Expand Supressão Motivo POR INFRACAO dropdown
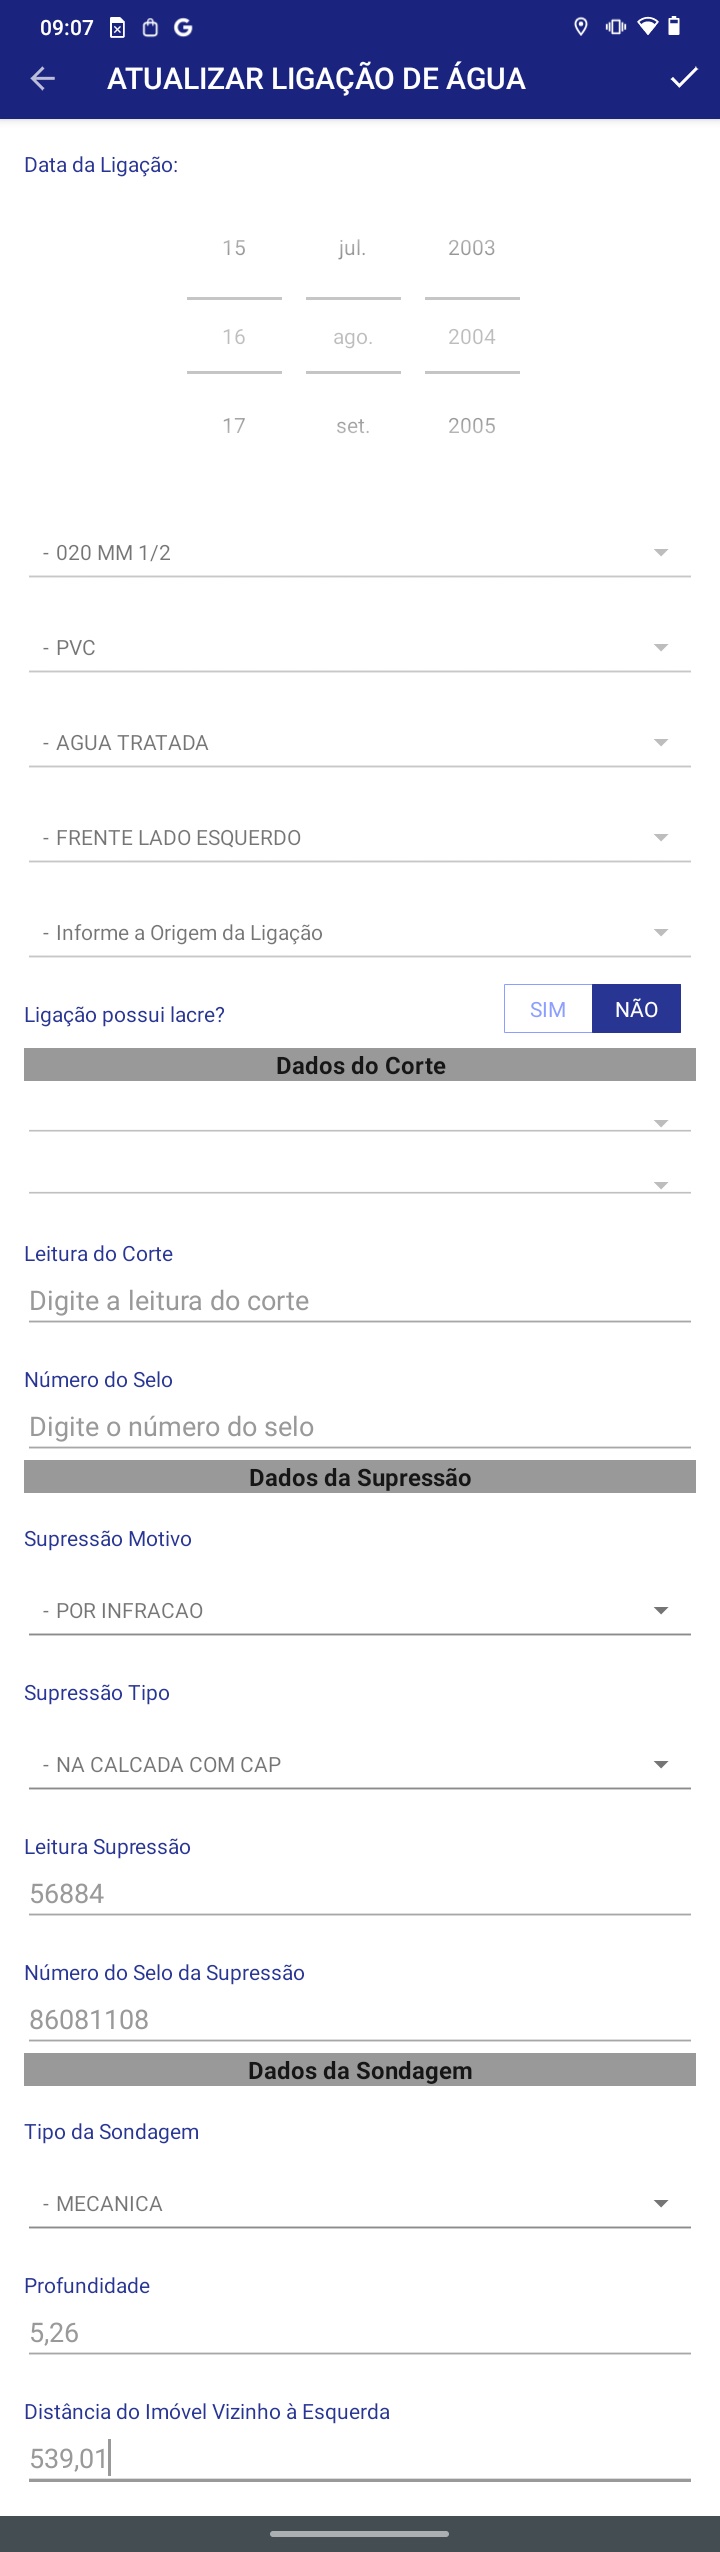720x2552 pixels. (360, 1611)
